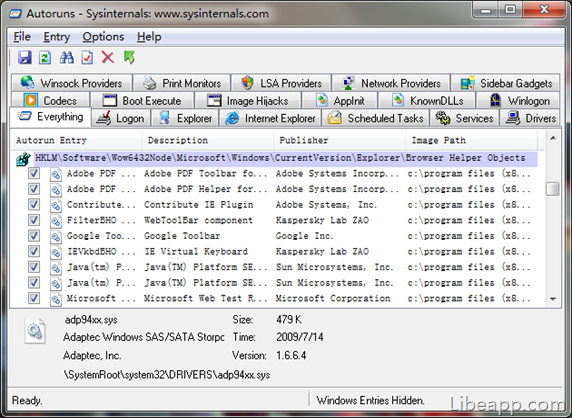Screen dimensions: 572x418
Task: Select the HKLM Browser Helper Objects registry row
Action: point(286,158)
